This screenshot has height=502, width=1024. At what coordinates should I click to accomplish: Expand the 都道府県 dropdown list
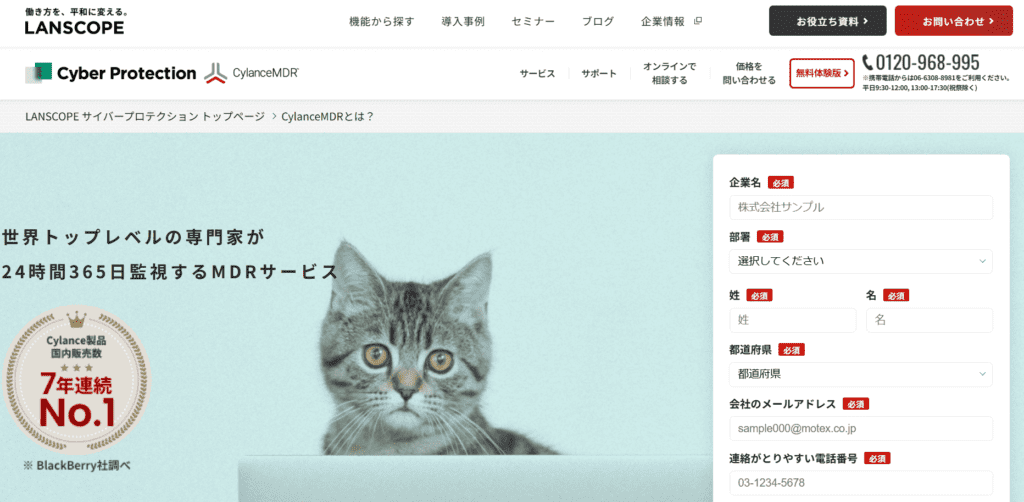pos(861,374)
